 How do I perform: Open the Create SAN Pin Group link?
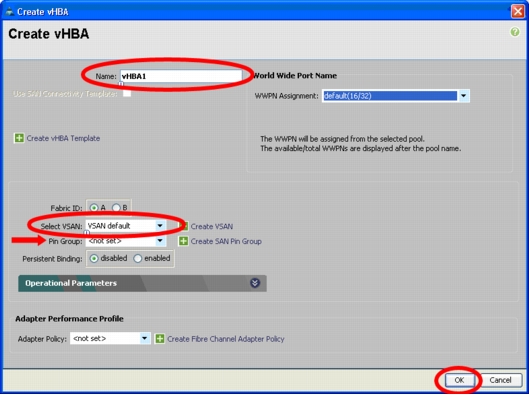226,241
